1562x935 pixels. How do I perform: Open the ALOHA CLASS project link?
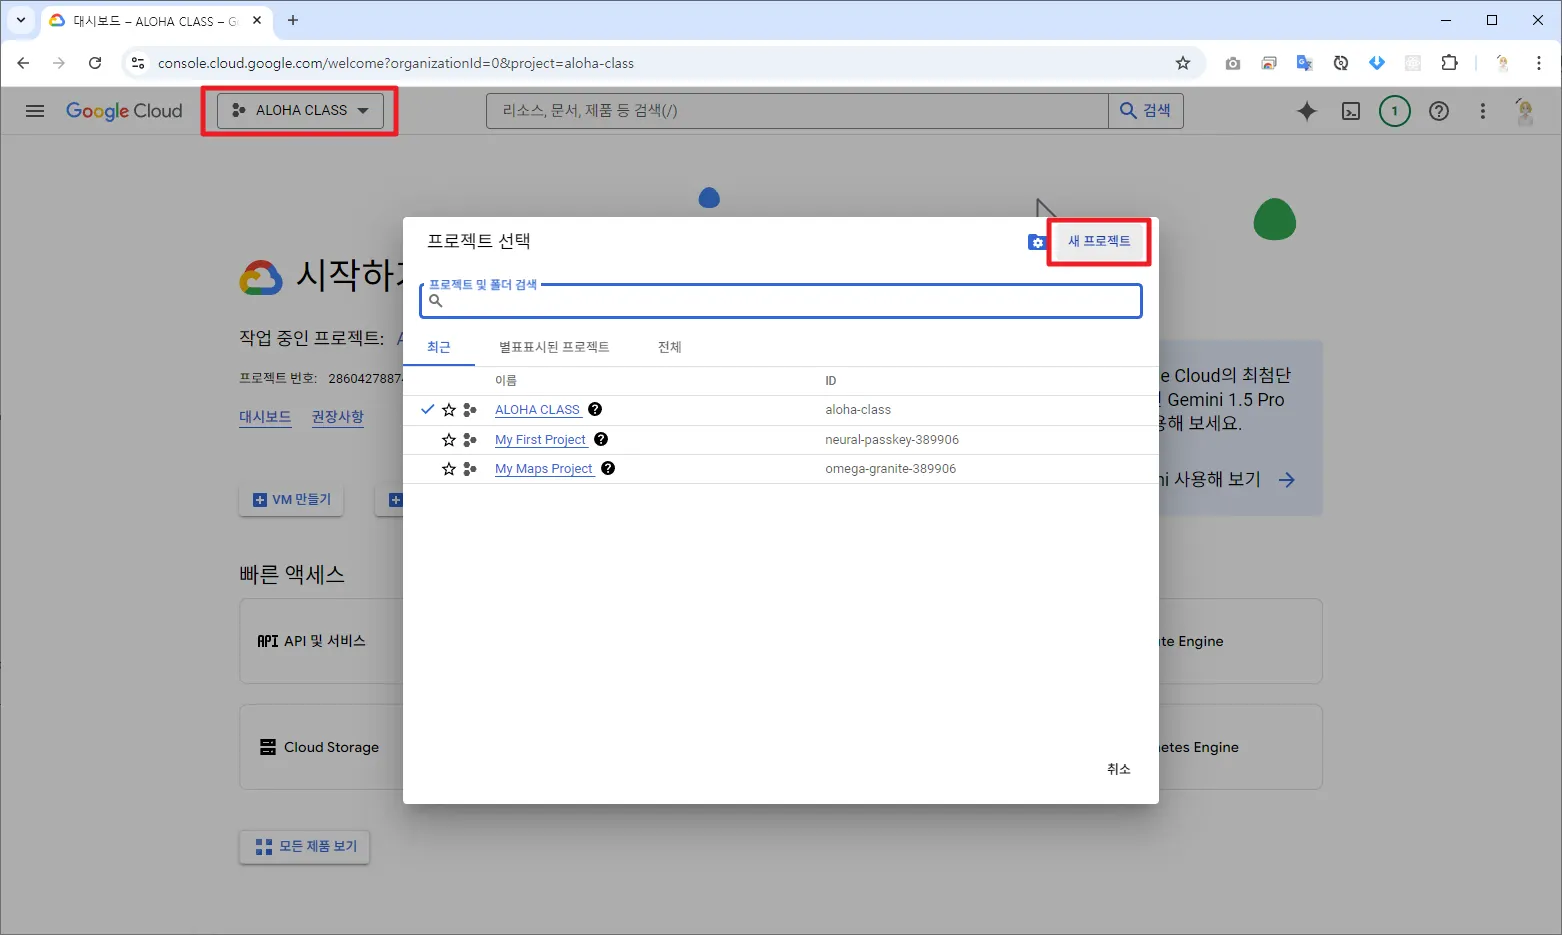point(538,410)
